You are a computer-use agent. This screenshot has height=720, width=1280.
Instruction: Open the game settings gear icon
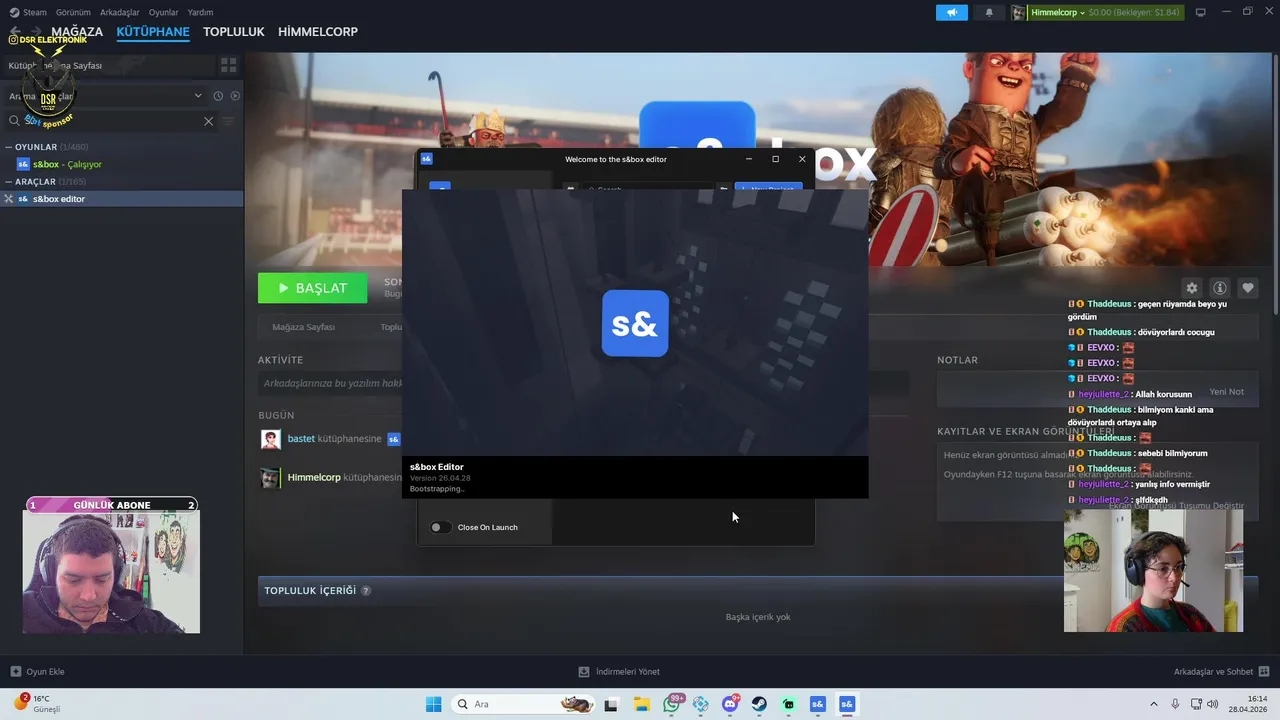pos(1191,288)
